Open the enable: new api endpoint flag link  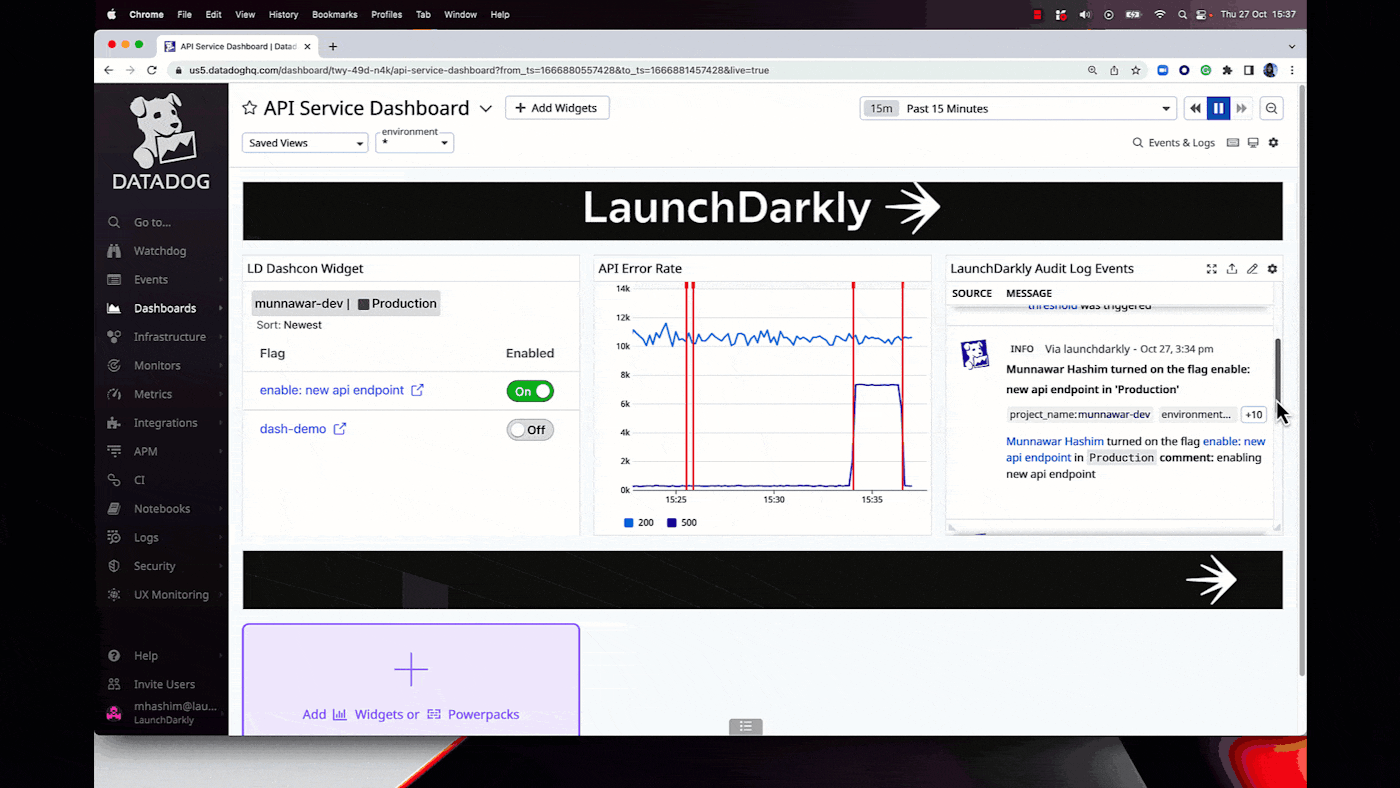(x=332, y=390)
